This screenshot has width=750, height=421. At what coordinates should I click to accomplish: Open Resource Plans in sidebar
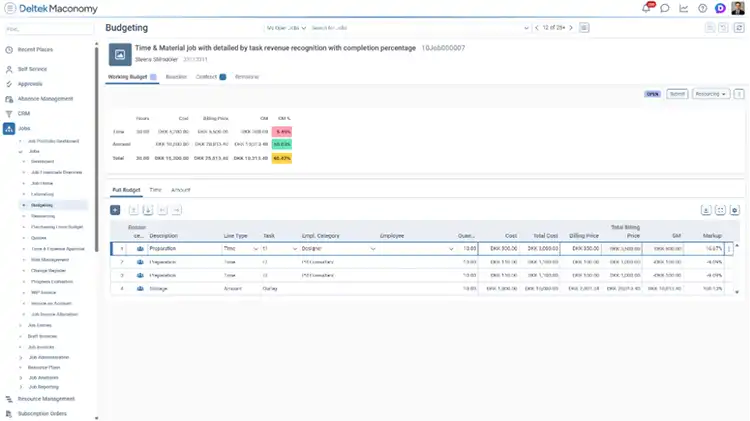point(44,367)
